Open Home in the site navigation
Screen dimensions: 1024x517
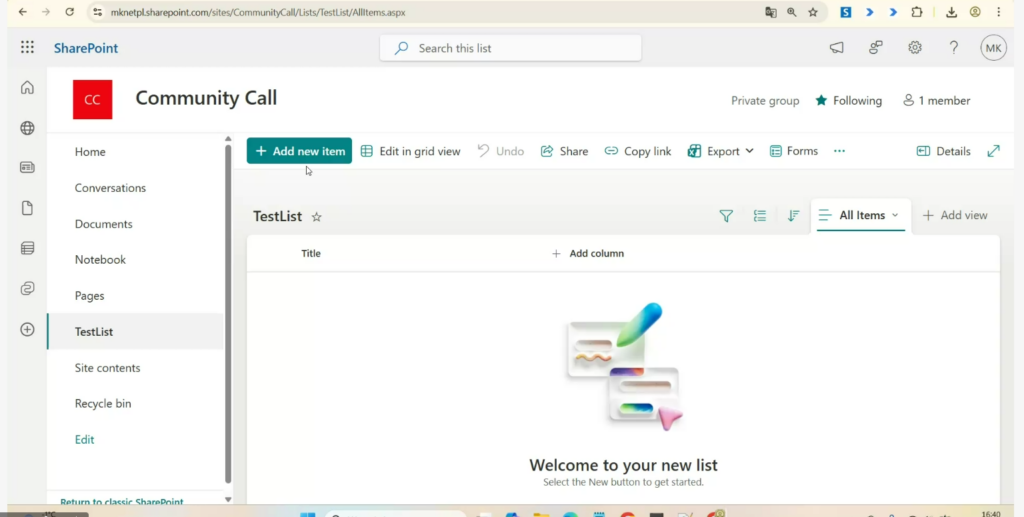click(90, 151)
